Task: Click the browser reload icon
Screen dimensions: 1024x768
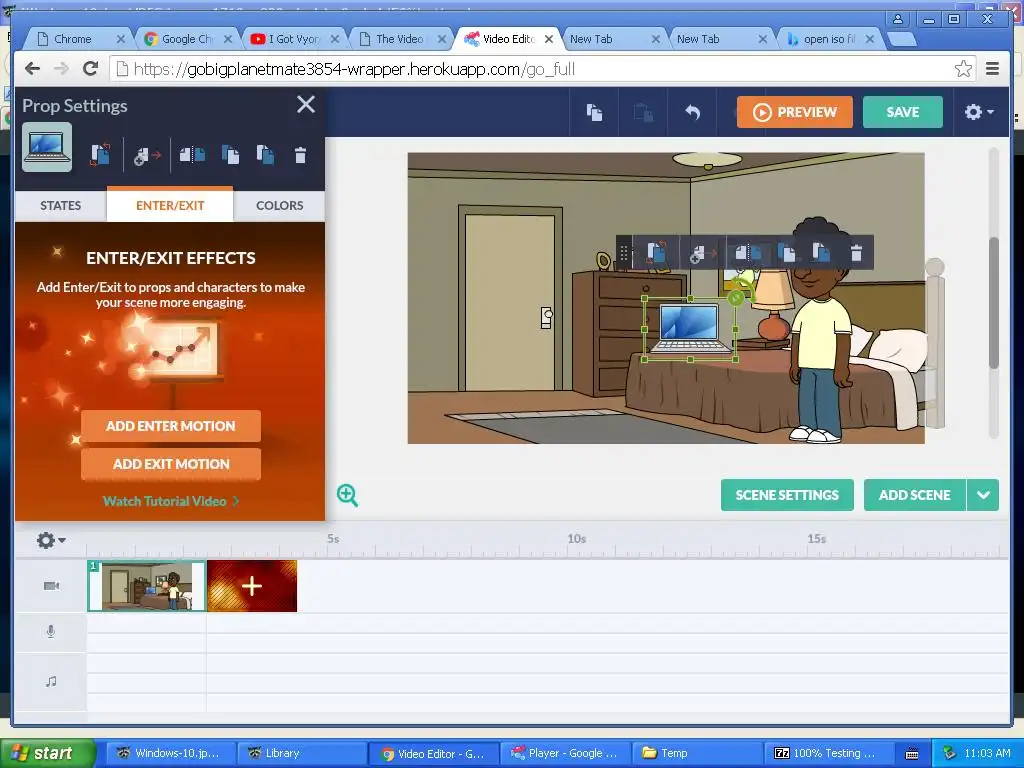Action: pyautogui.click(x=91, y=69)
